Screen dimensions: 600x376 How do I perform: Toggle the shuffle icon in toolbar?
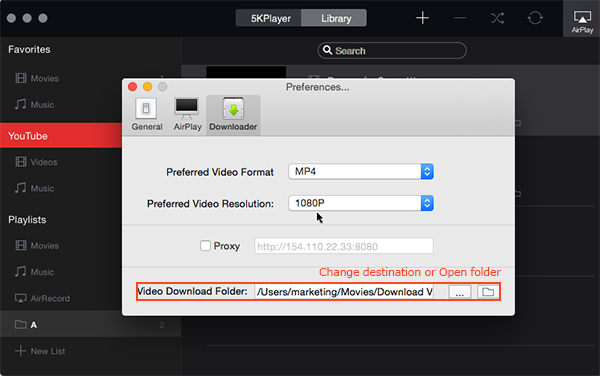click(x=497, y=18)
